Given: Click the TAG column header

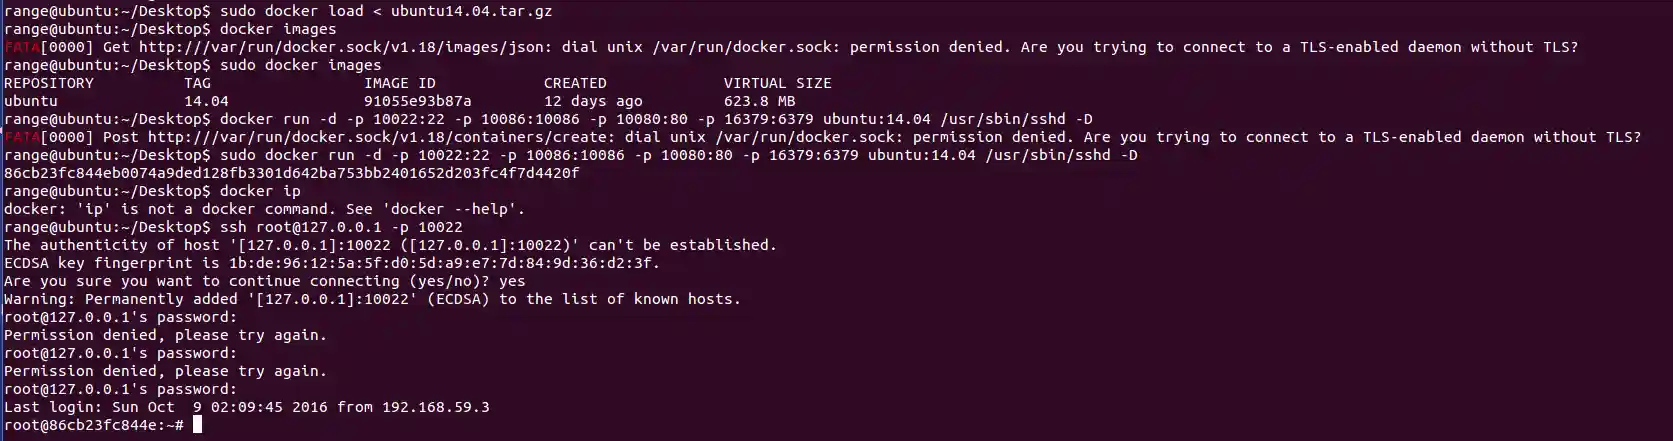Looking at the screenshot, I should coord(197,83).
